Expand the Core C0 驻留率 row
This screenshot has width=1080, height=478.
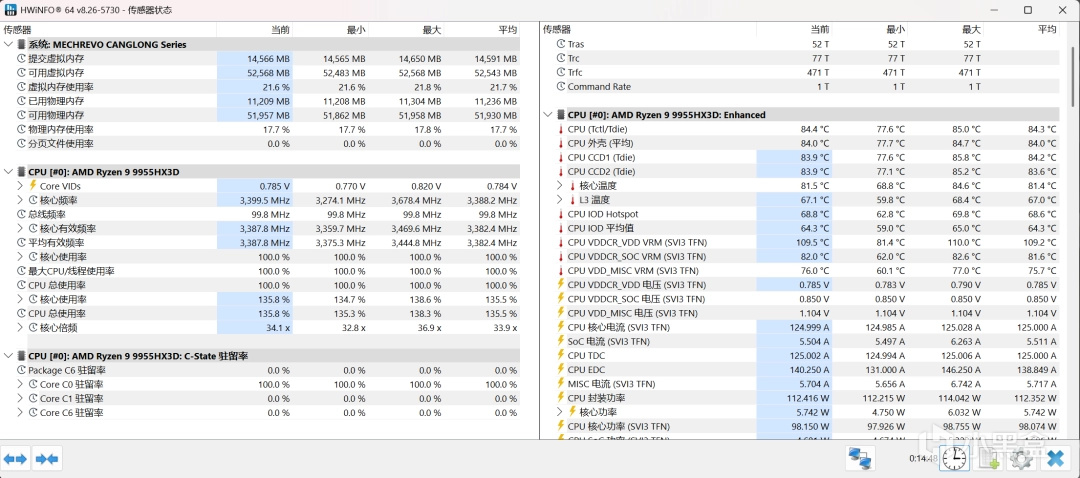20,385
